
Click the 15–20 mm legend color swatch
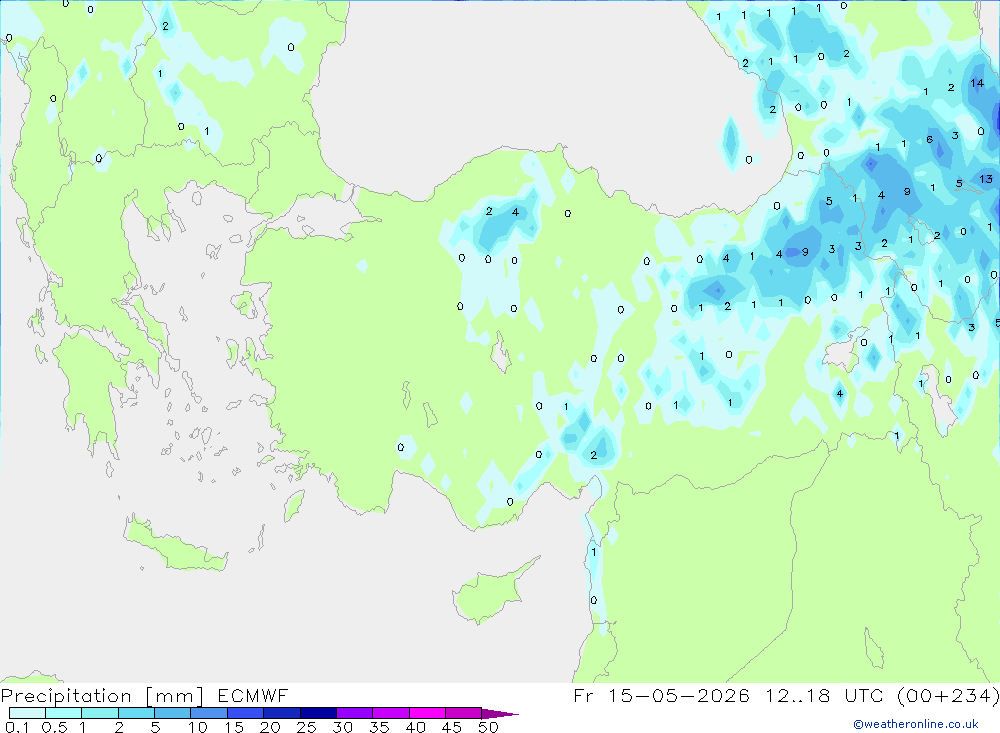coord(246,713)
